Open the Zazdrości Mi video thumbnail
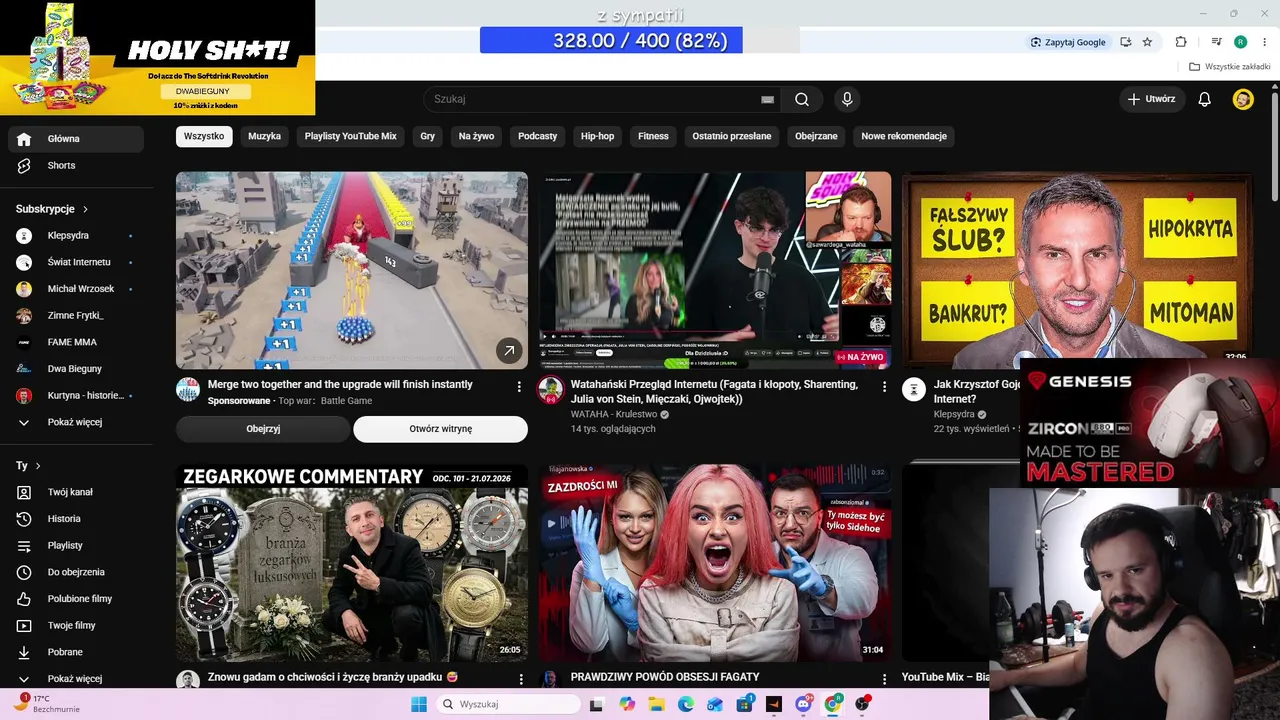The height and width of the screenshot is (720, 1280). click(715, 563)
